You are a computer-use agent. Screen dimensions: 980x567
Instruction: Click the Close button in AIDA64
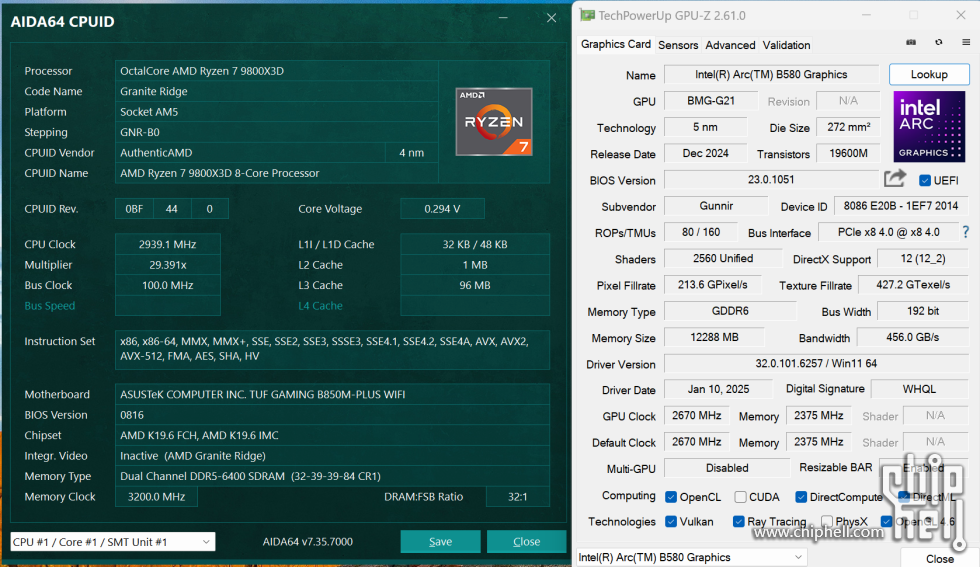tap(526, 541)
